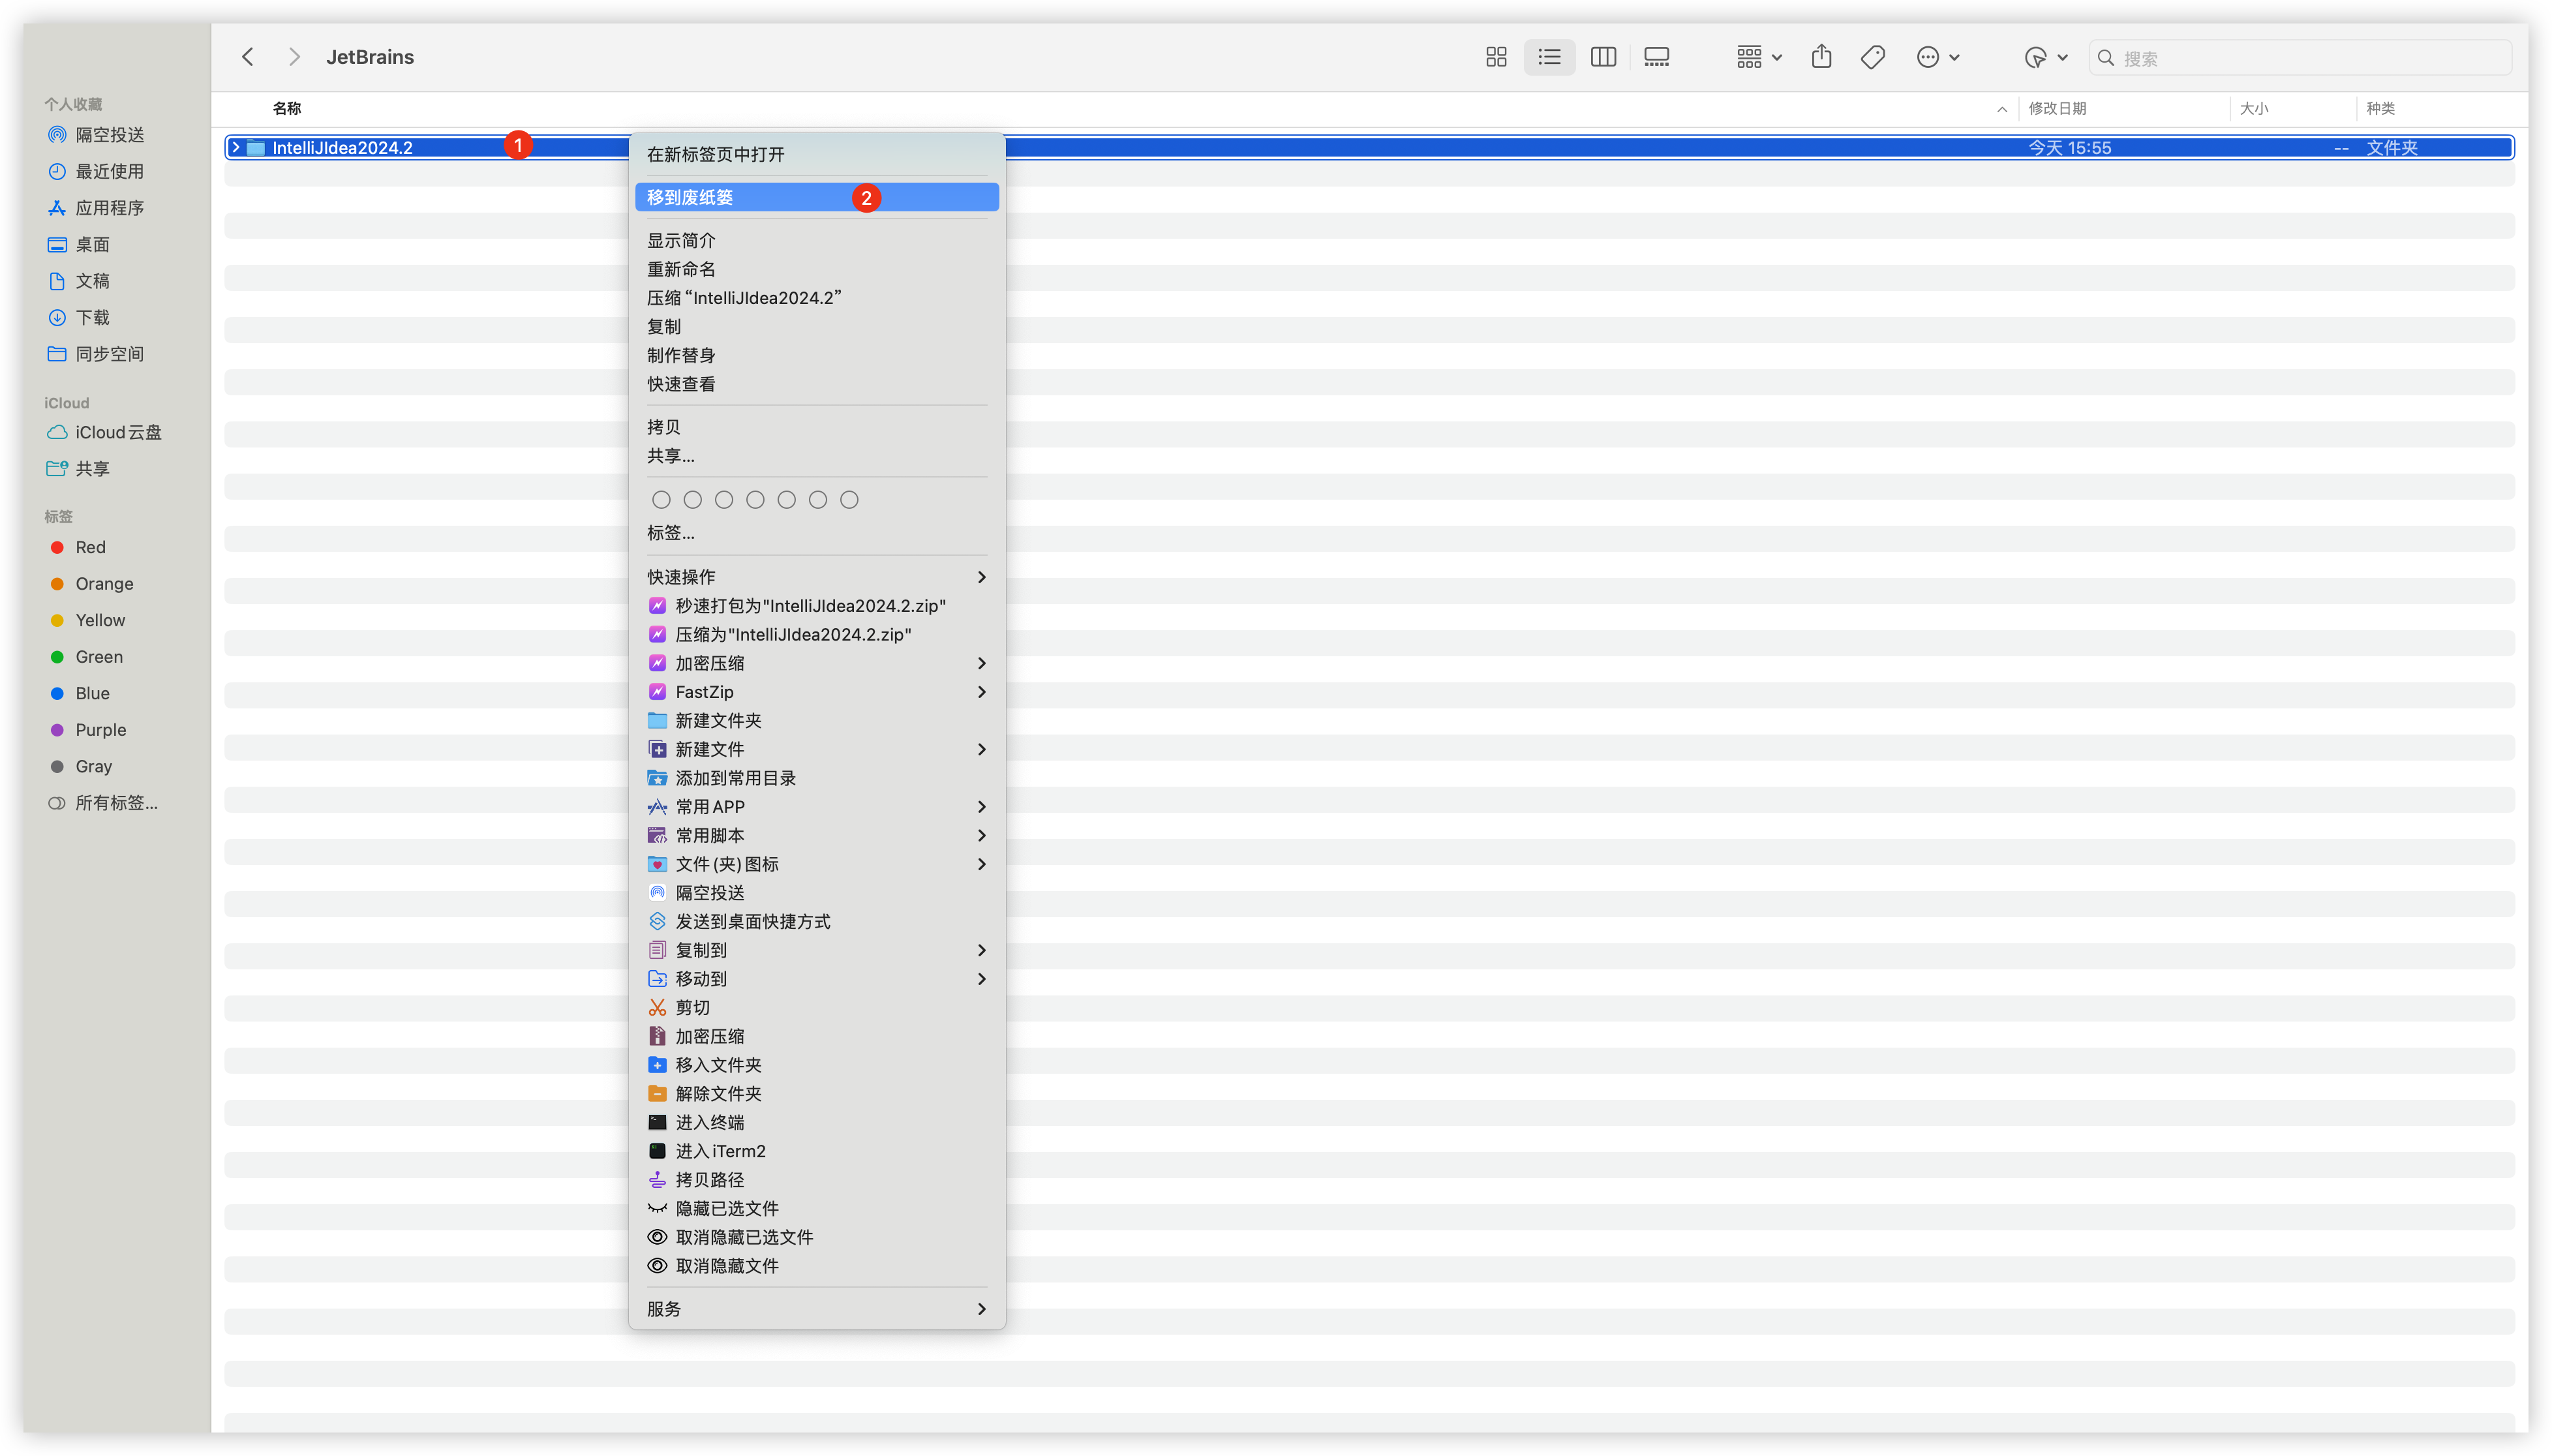The height and width of the screenshot is (1456, 2552).
Task: Open the group-by dropdown in toolbar
Action: 1758,57
